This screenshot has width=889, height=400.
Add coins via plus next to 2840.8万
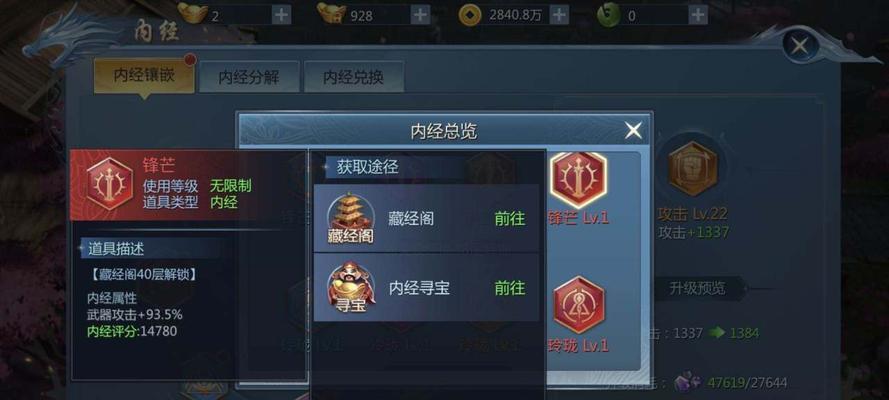pos(559,15)
